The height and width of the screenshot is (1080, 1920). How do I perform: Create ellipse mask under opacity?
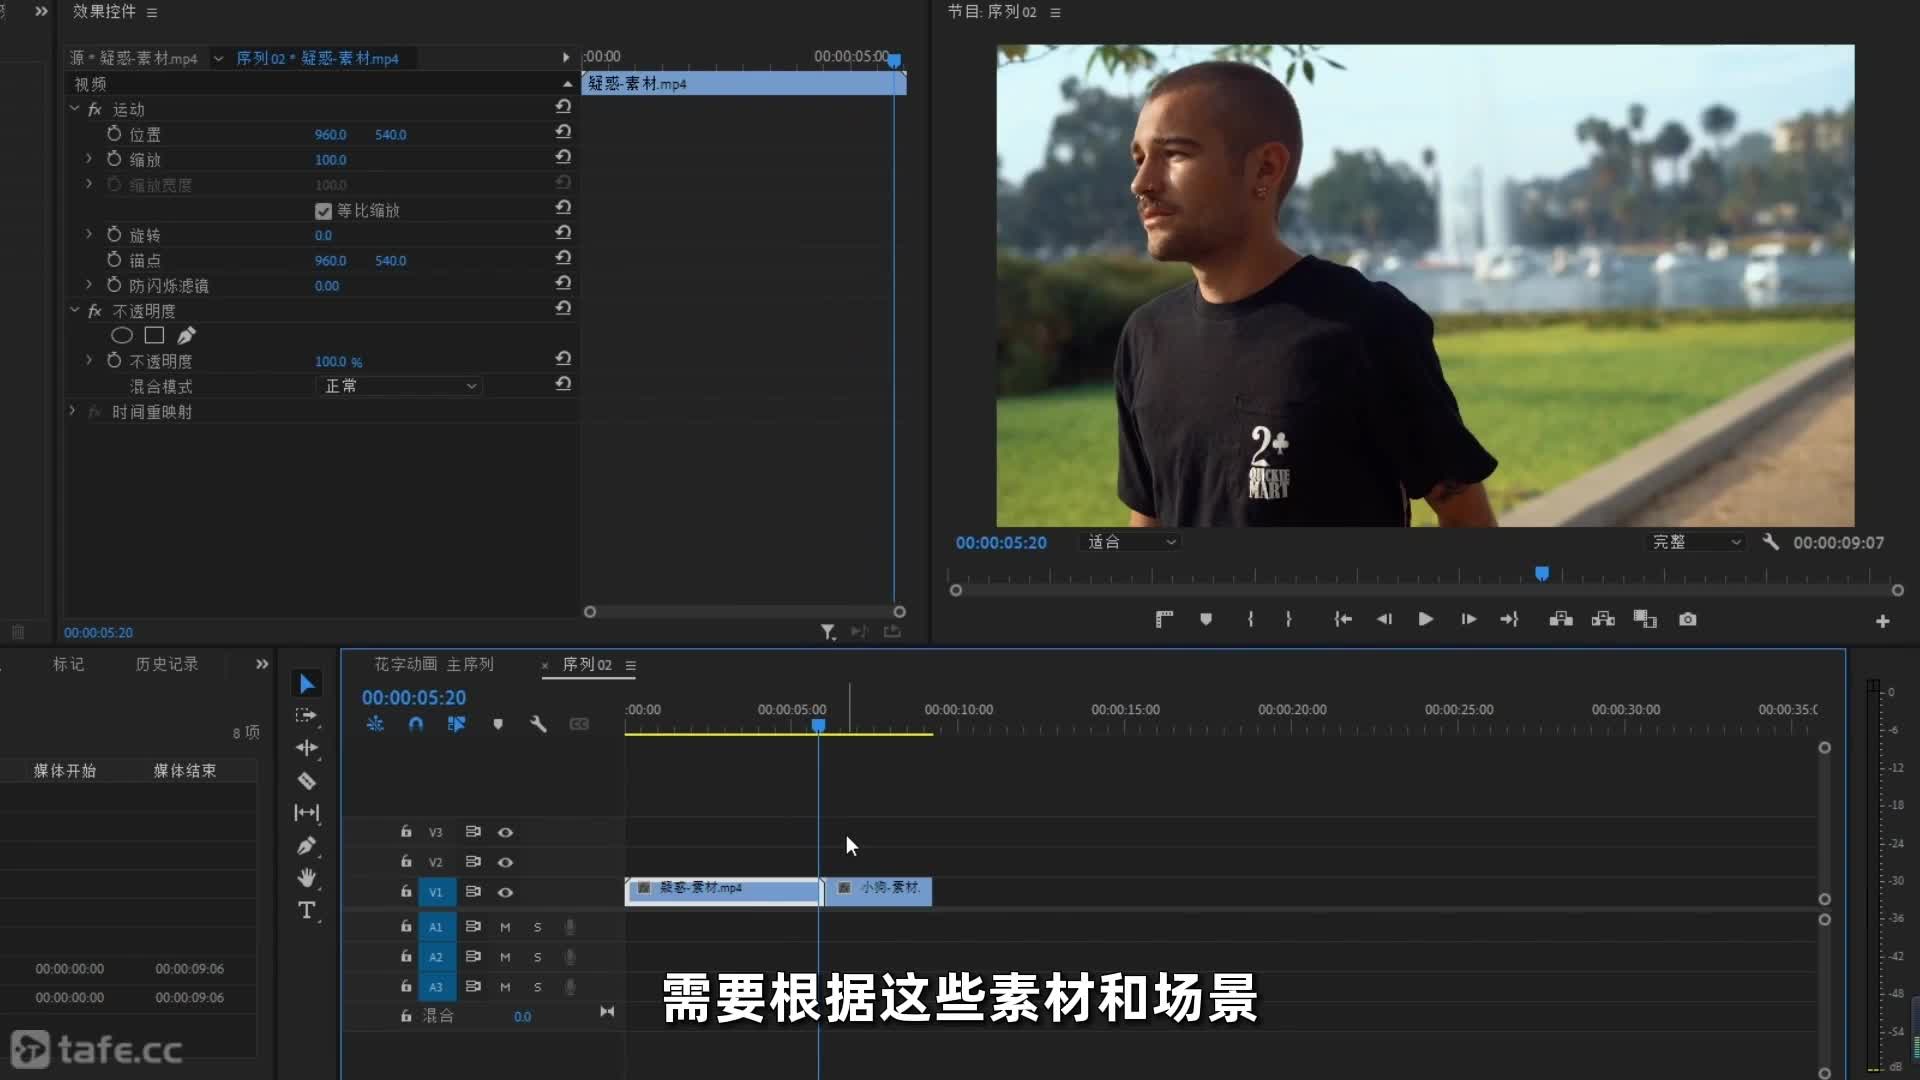(122, 336)
